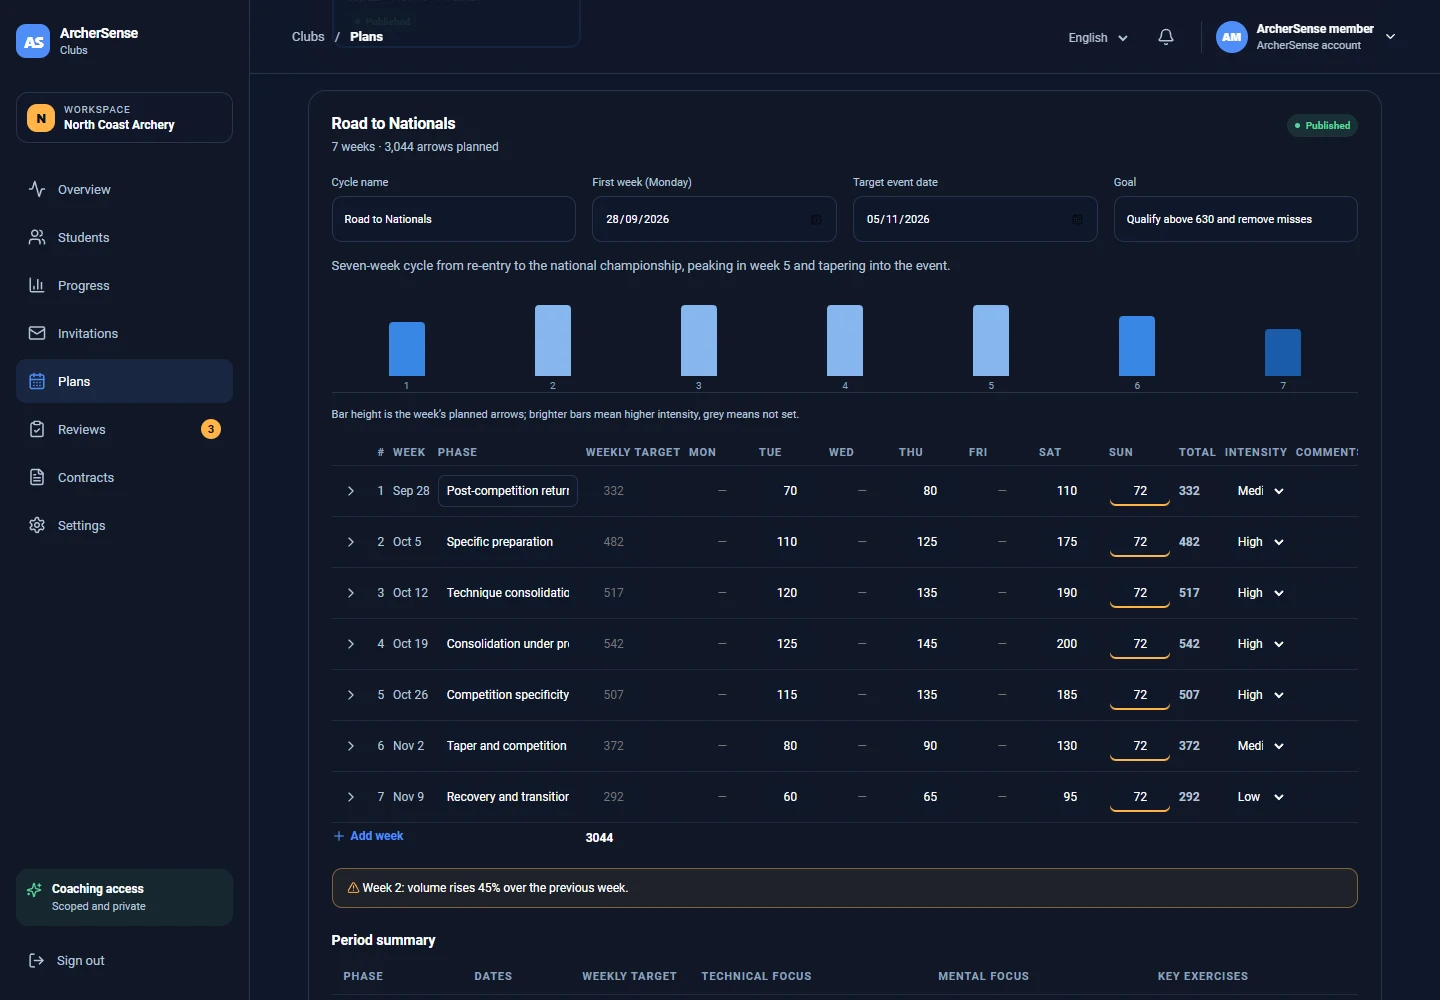1440x1000 pixels.
Task: Open the Invitations page
Action: pos(124,333)
